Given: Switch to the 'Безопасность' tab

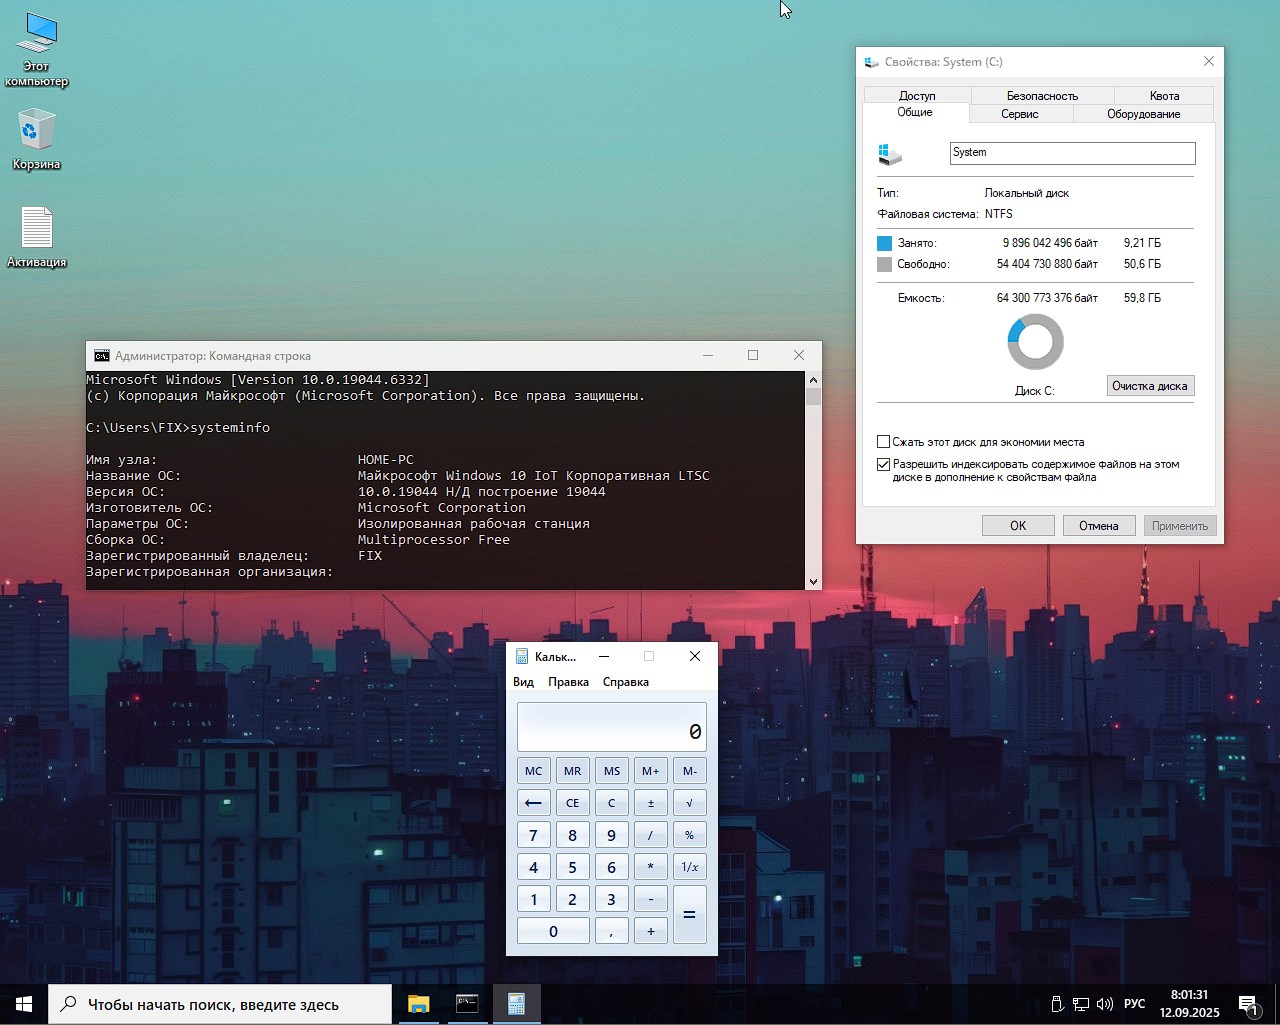Looking at the screenshot, I should pyautogui.click(x=1042, y=96).
